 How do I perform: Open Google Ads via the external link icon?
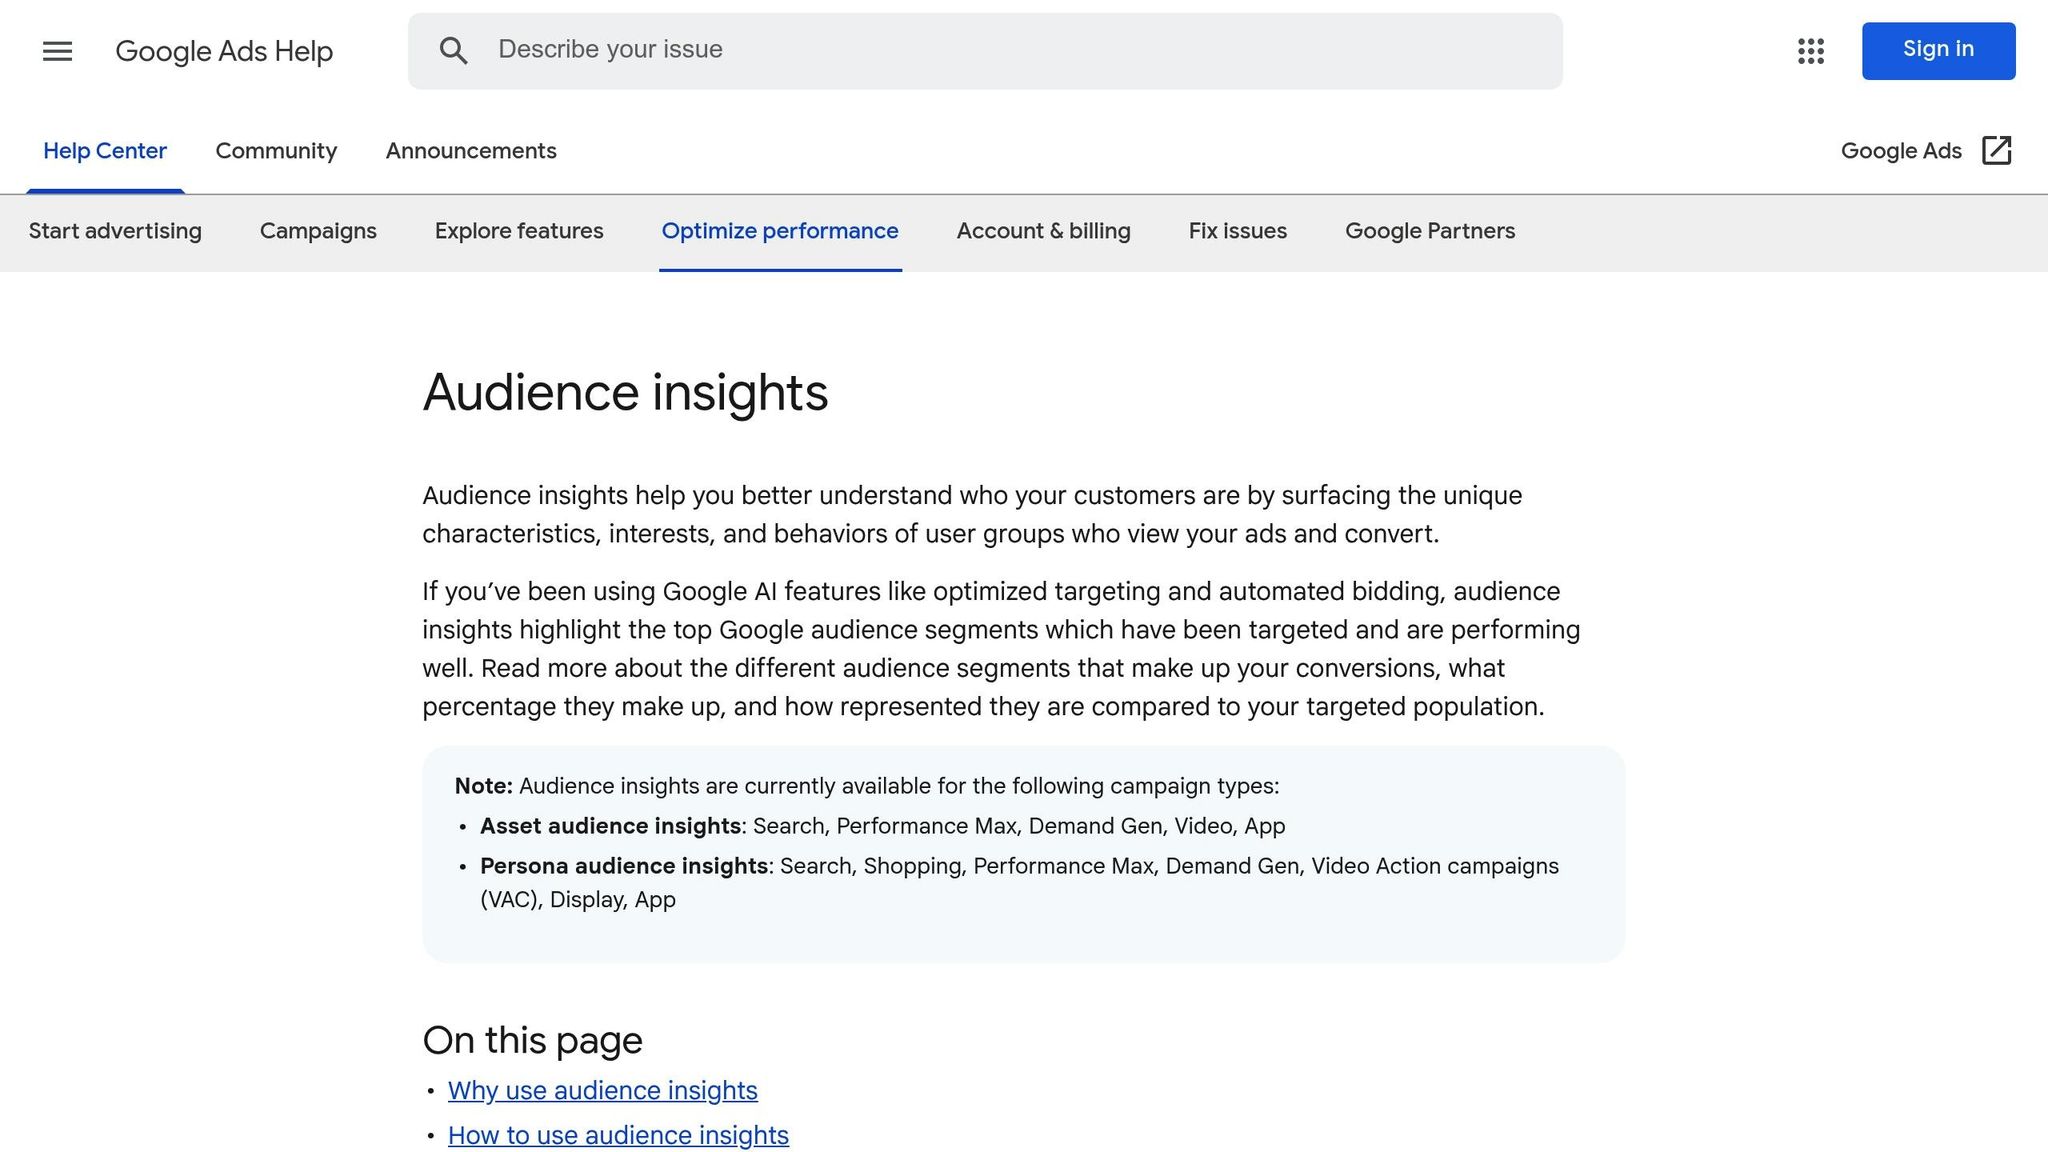click(1996, 150)
